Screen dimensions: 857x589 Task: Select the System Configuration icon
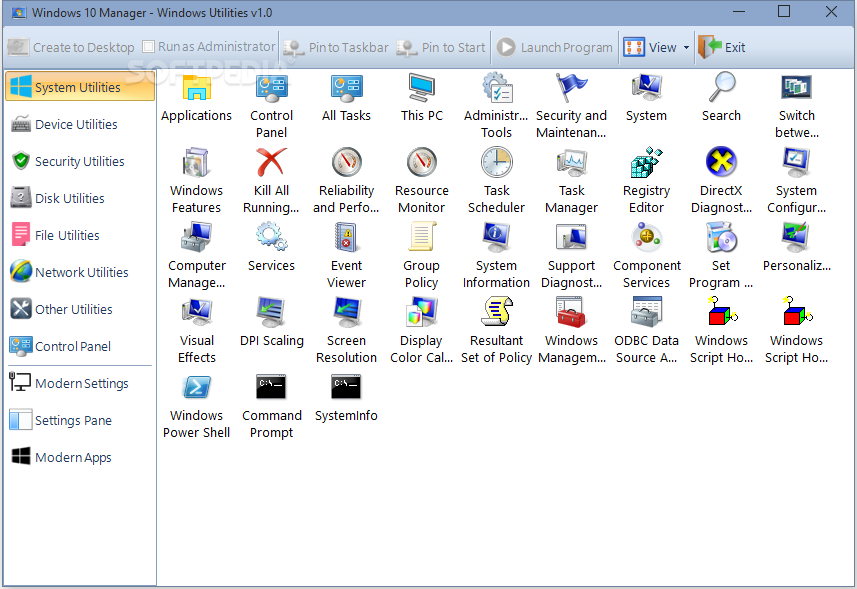[796, 162]
